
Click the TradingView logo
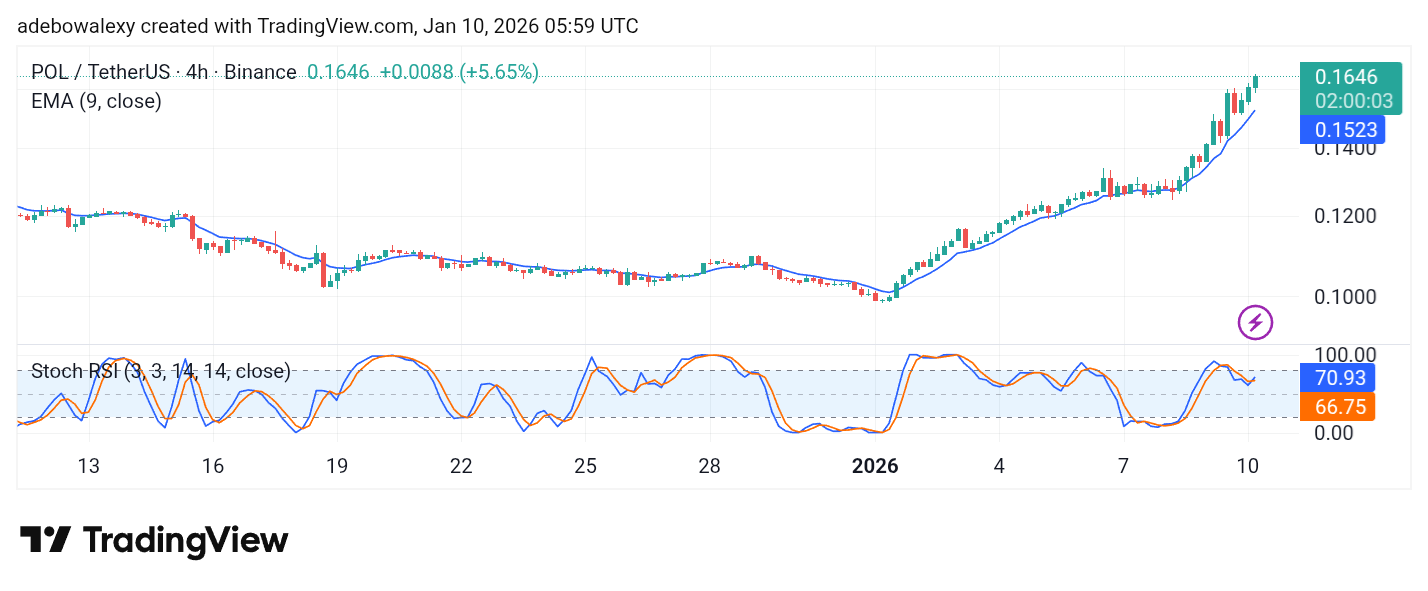pos(154,541)
